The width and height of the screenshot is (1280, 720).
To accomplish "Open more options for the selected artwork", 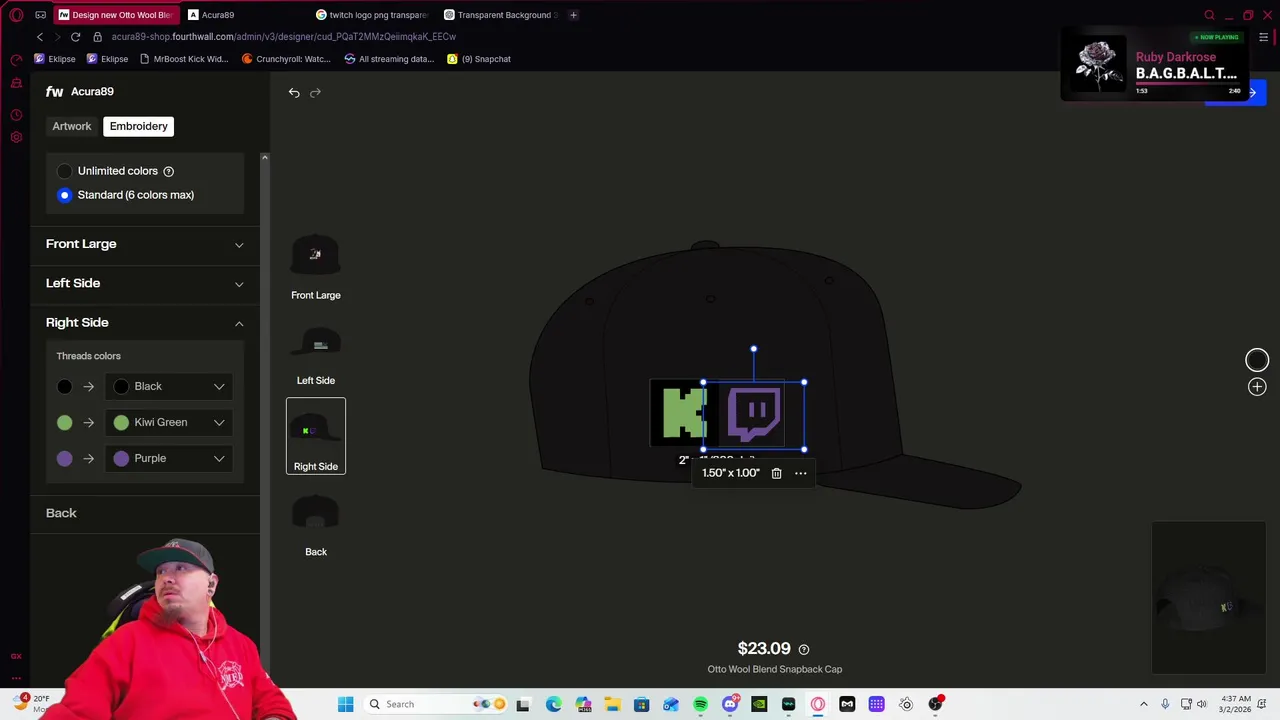I will (x=800, y=473).
